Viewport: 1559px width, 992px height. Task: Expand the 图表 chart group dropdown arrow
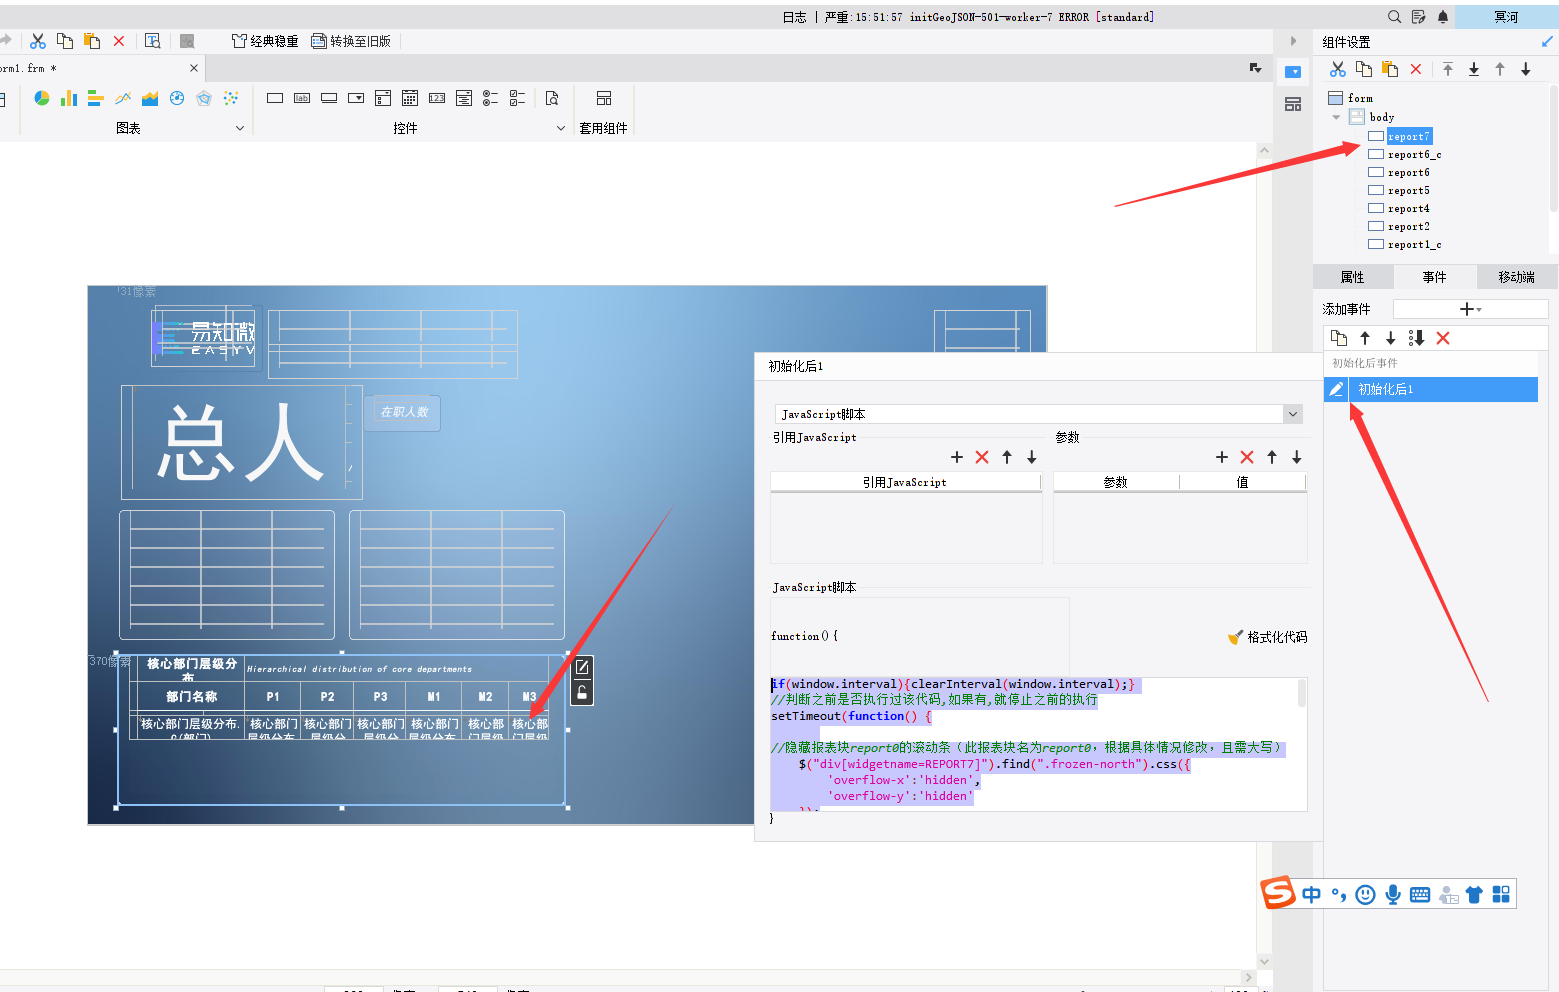tap(240, 128)
